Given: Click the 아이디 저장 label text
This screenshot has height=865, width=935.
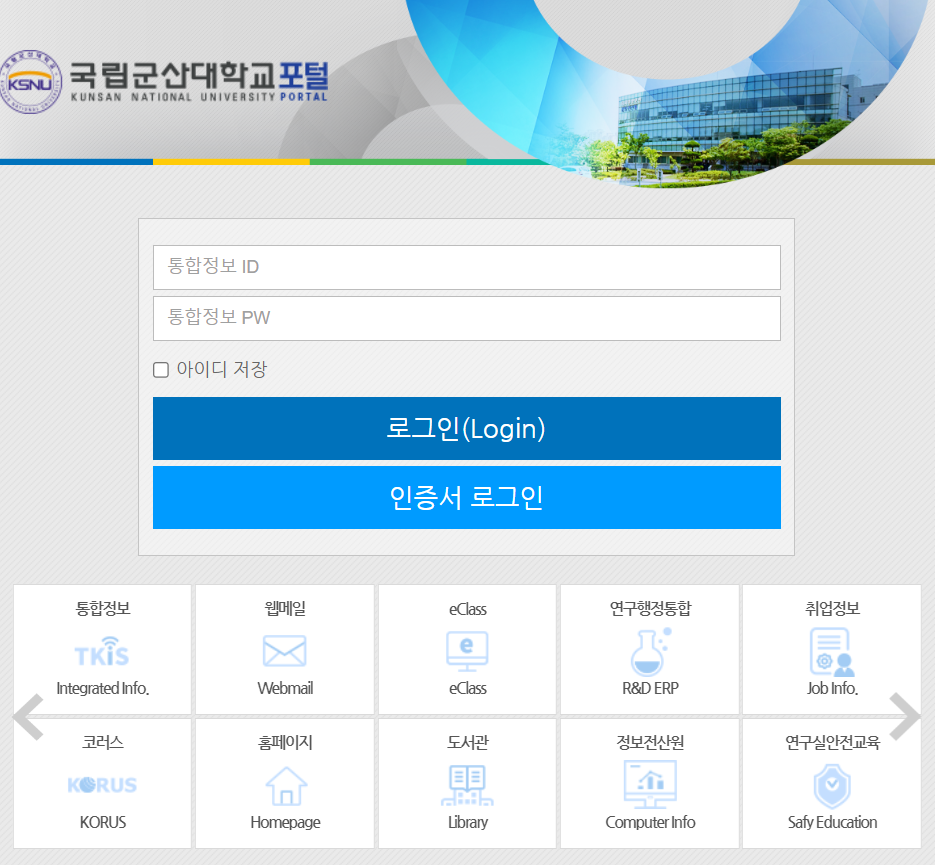Looking at the screenshot, I should [221, 370].
